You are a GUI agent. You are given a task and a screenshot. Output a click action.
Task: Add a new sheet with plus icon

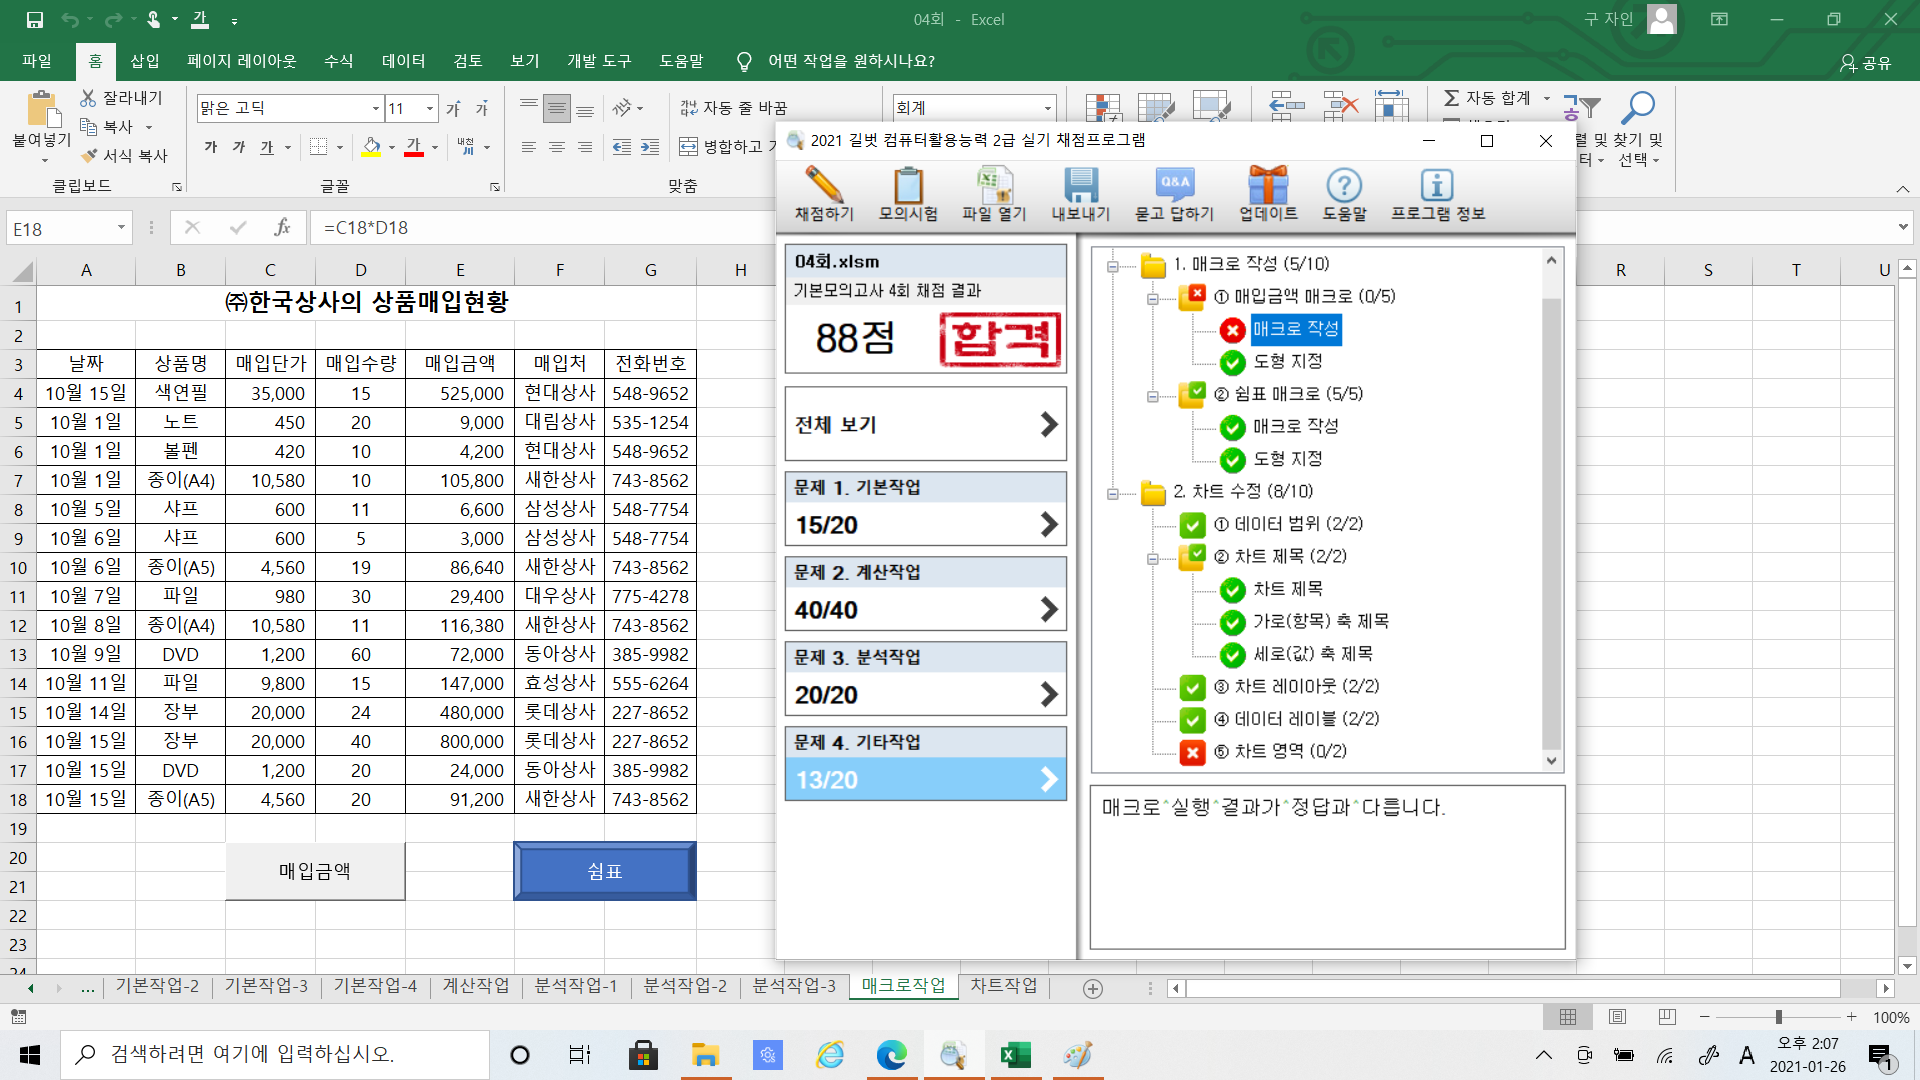coord(1093,988)
